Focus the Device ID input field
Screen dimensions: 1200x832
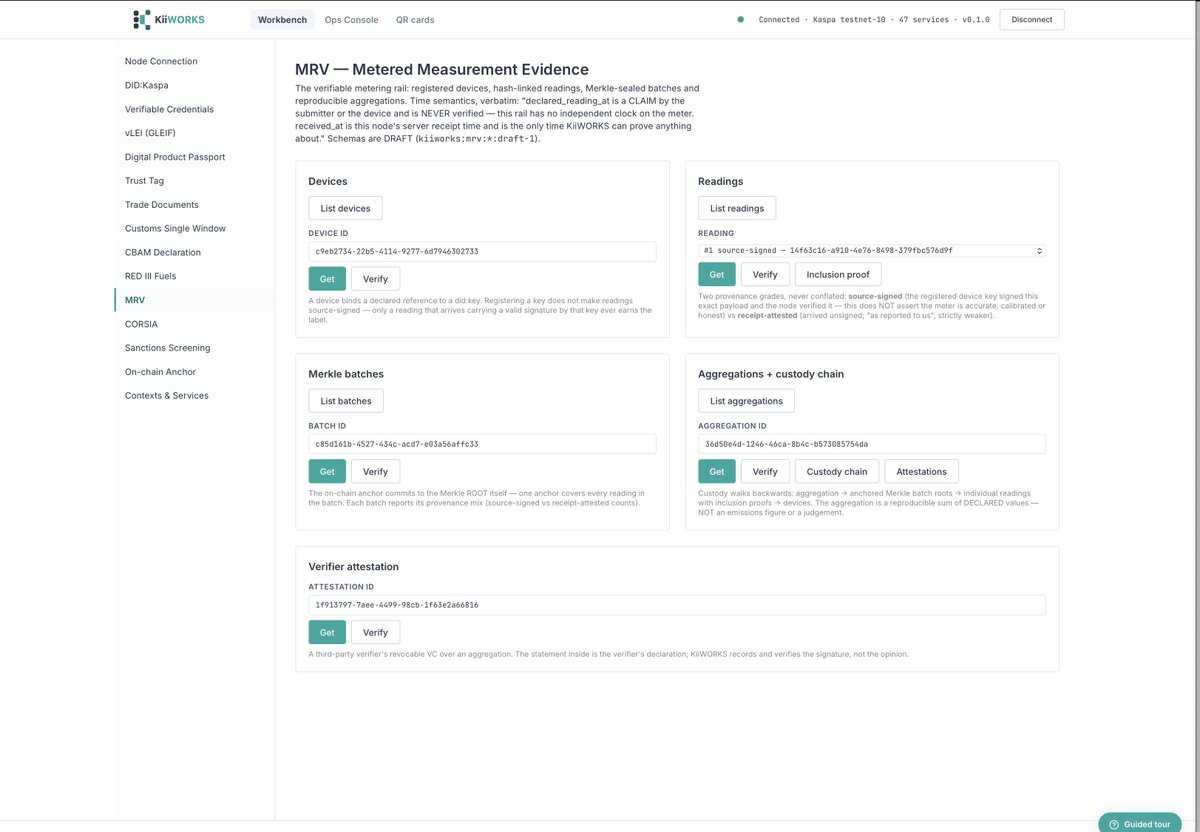482,251
